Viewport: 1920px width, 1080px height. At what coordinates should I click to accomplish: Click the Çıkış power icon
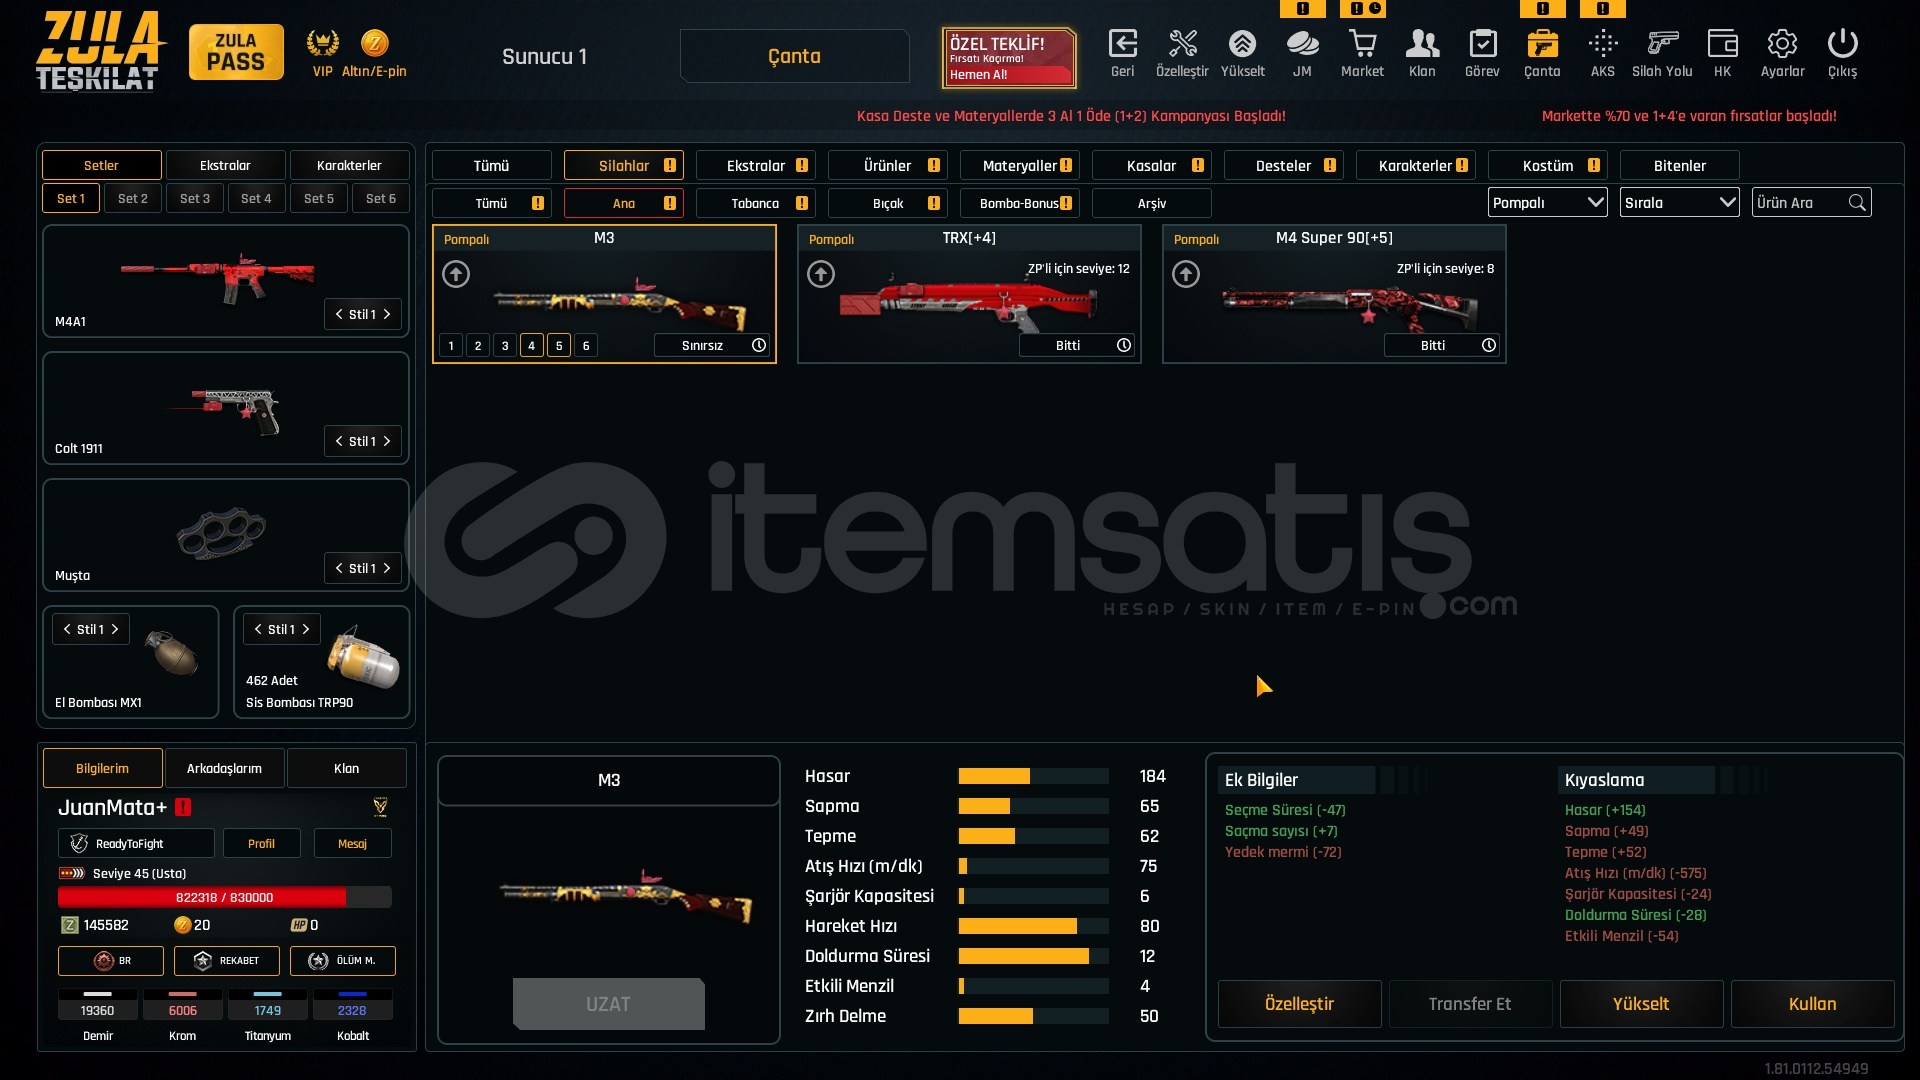pyautogui.click(x=1842, y=45)
